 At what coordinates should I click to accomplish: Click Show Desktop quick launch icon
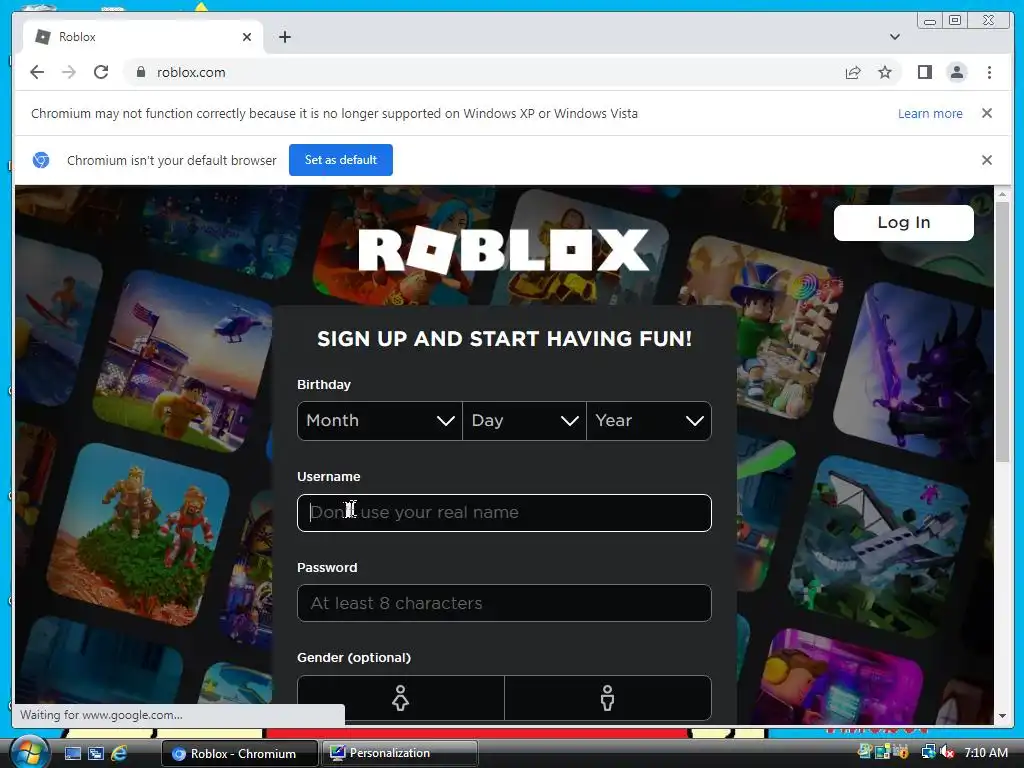click(x=72, y=753)
